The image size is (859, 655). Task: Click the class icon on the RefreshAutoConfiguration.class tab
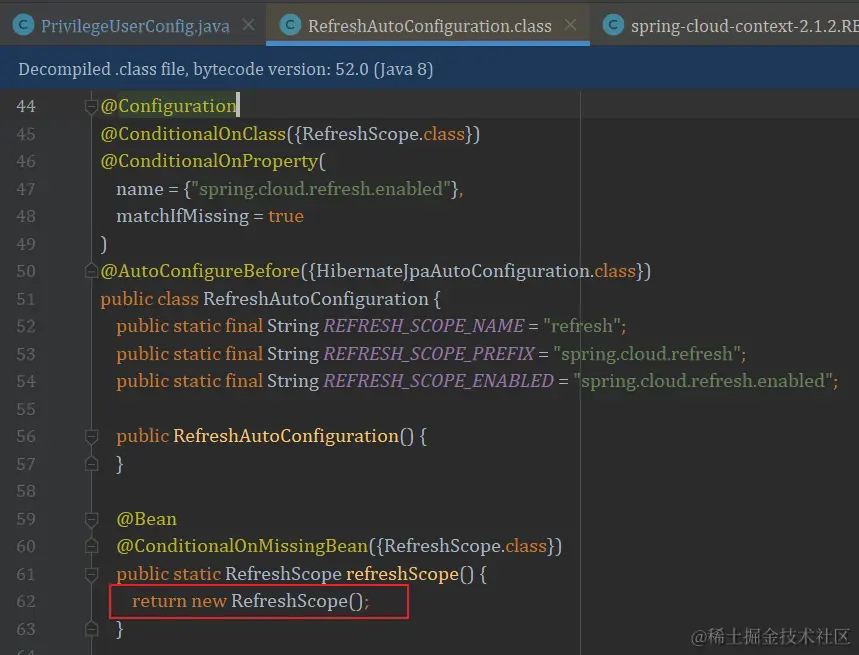pyautogui.click(x=290, y=25)
